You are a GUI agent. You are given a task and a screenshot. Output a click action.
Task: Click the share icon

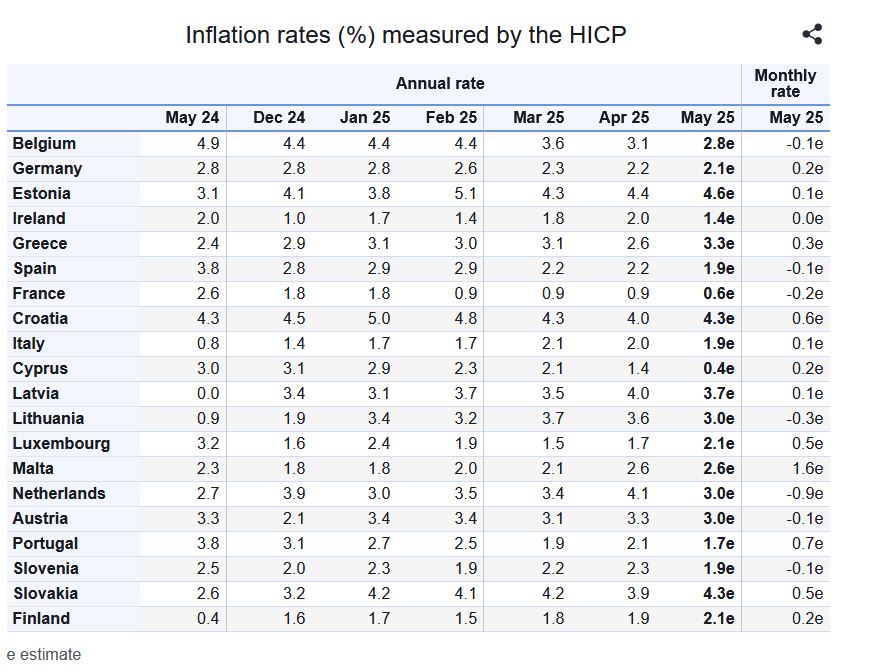pyautogui.click(x=812, y=35)
